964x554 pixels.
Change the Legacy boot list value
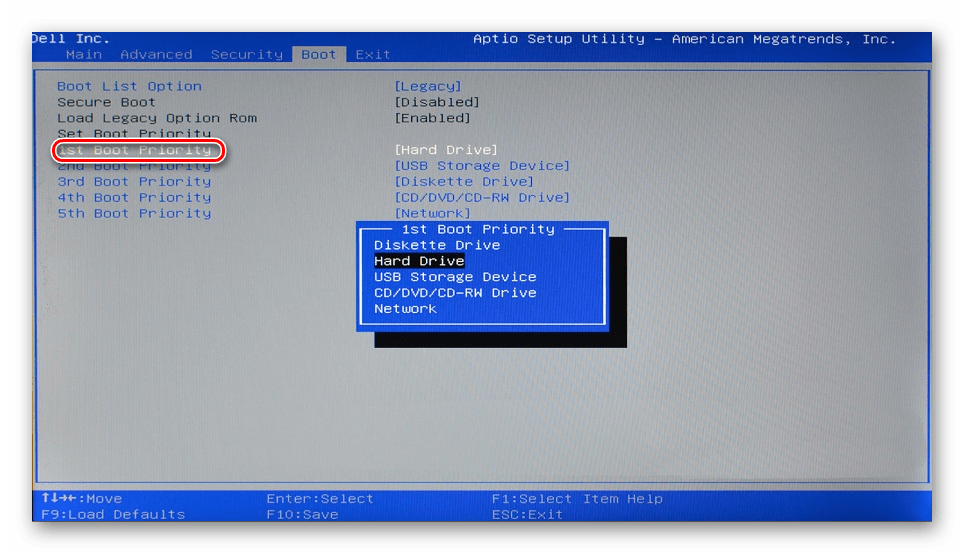click(x=428, y=86)
